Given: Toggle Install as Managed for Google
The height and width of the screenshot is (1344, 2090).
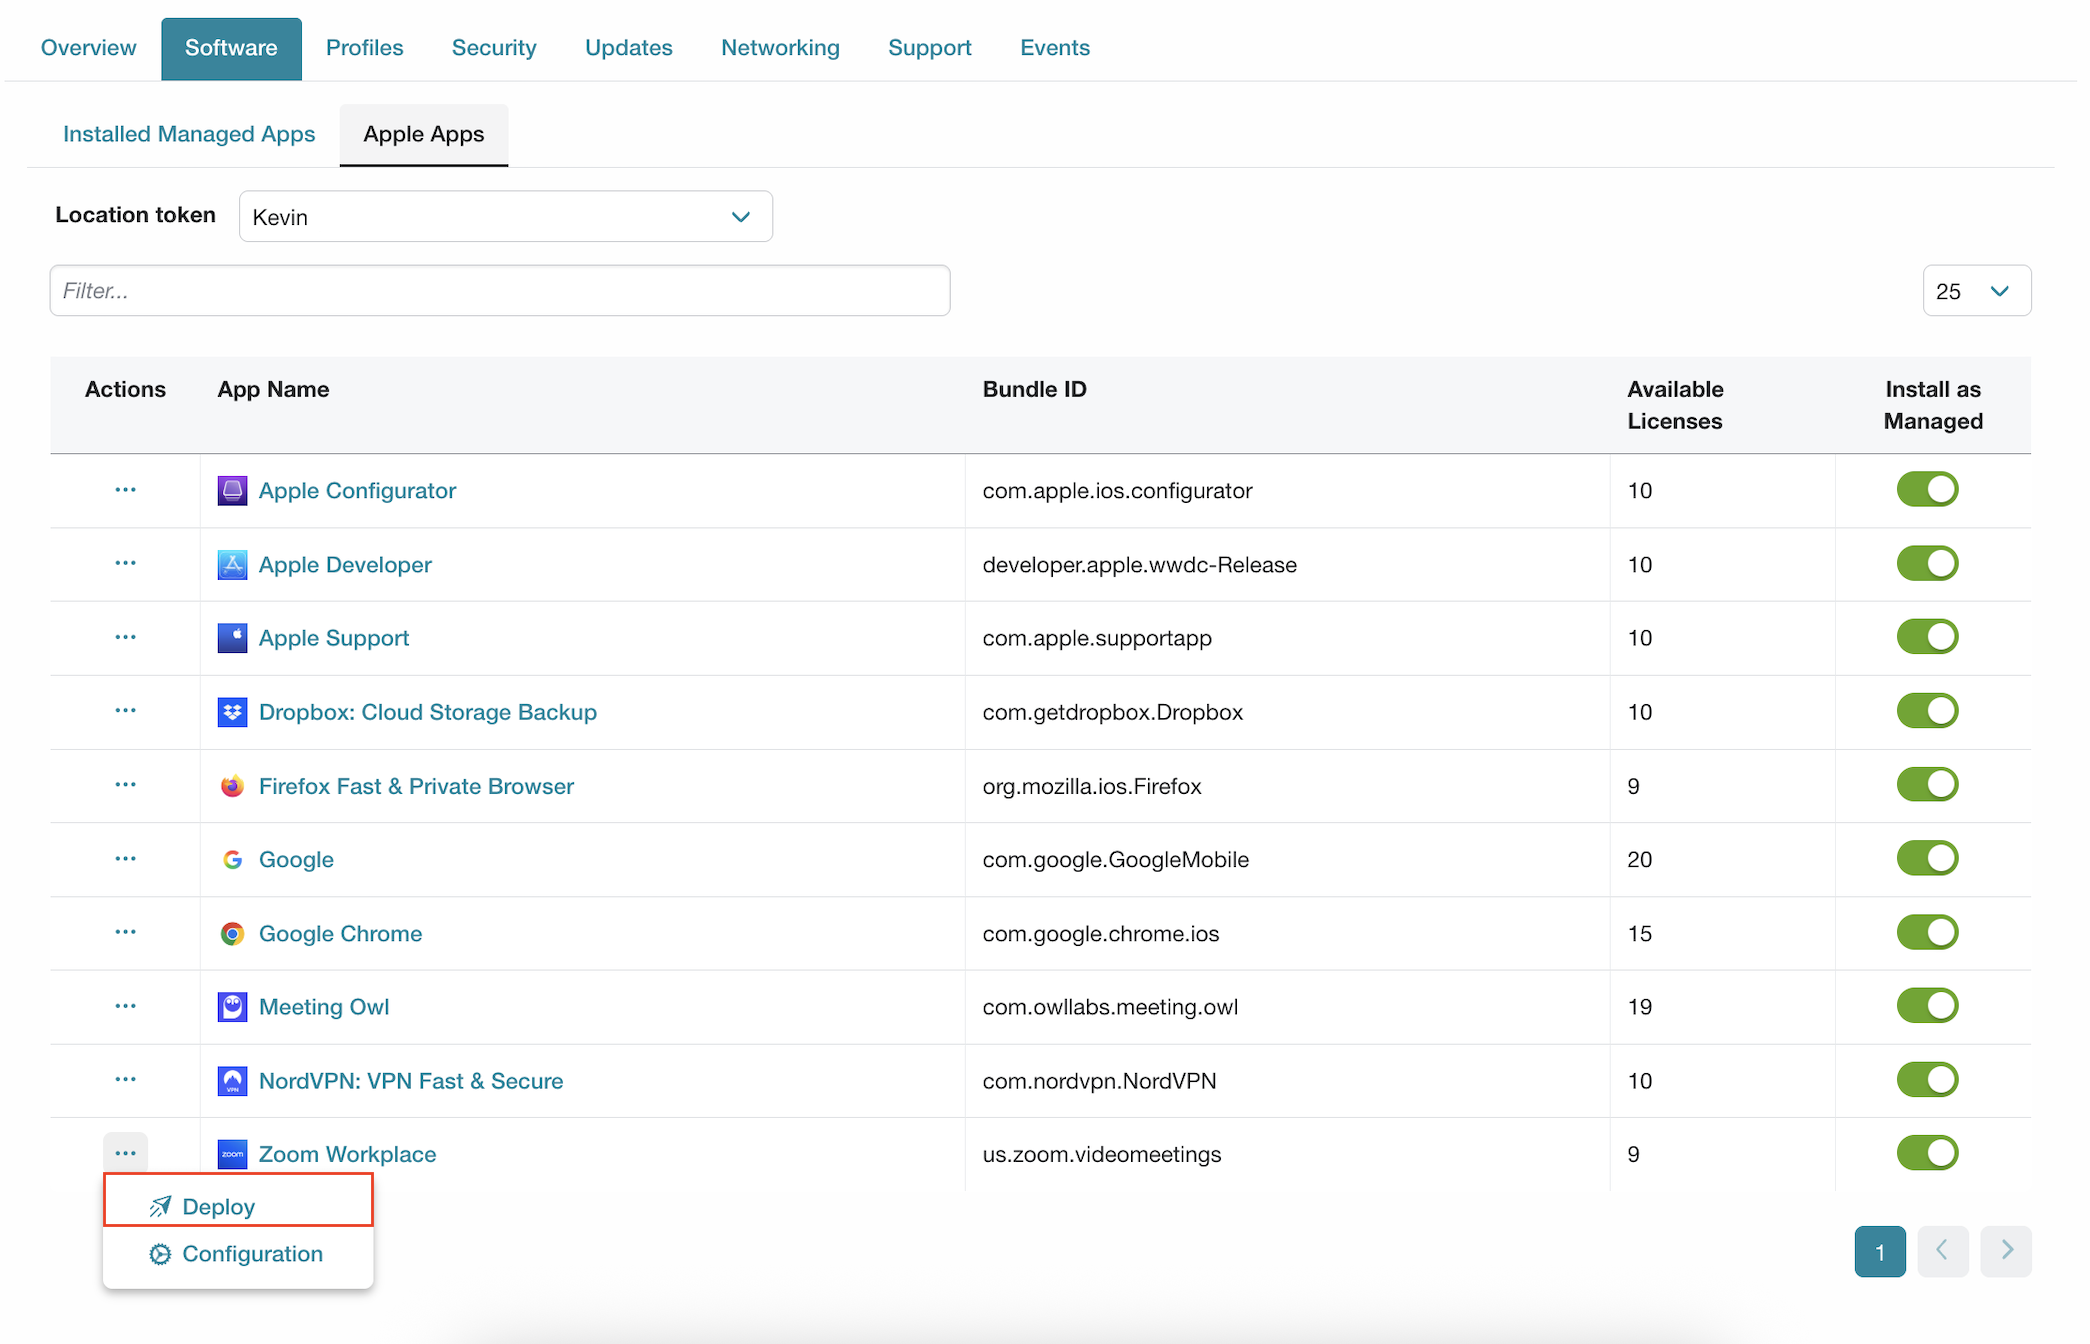Looking at the screenshot, I should [1927, 858].
